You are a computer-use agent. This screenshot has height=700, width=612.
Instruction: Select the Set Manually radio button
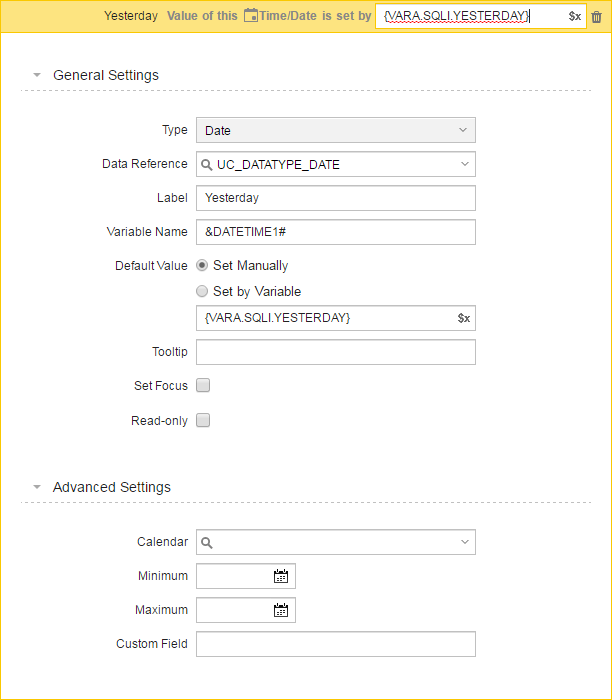click(x=202, y=266)
